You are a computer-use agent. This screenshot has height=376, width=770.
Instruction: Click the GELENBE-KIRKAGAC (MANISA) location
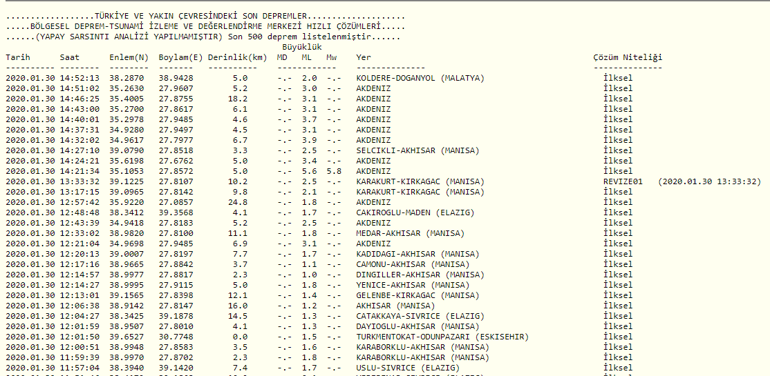coord(417,295)
